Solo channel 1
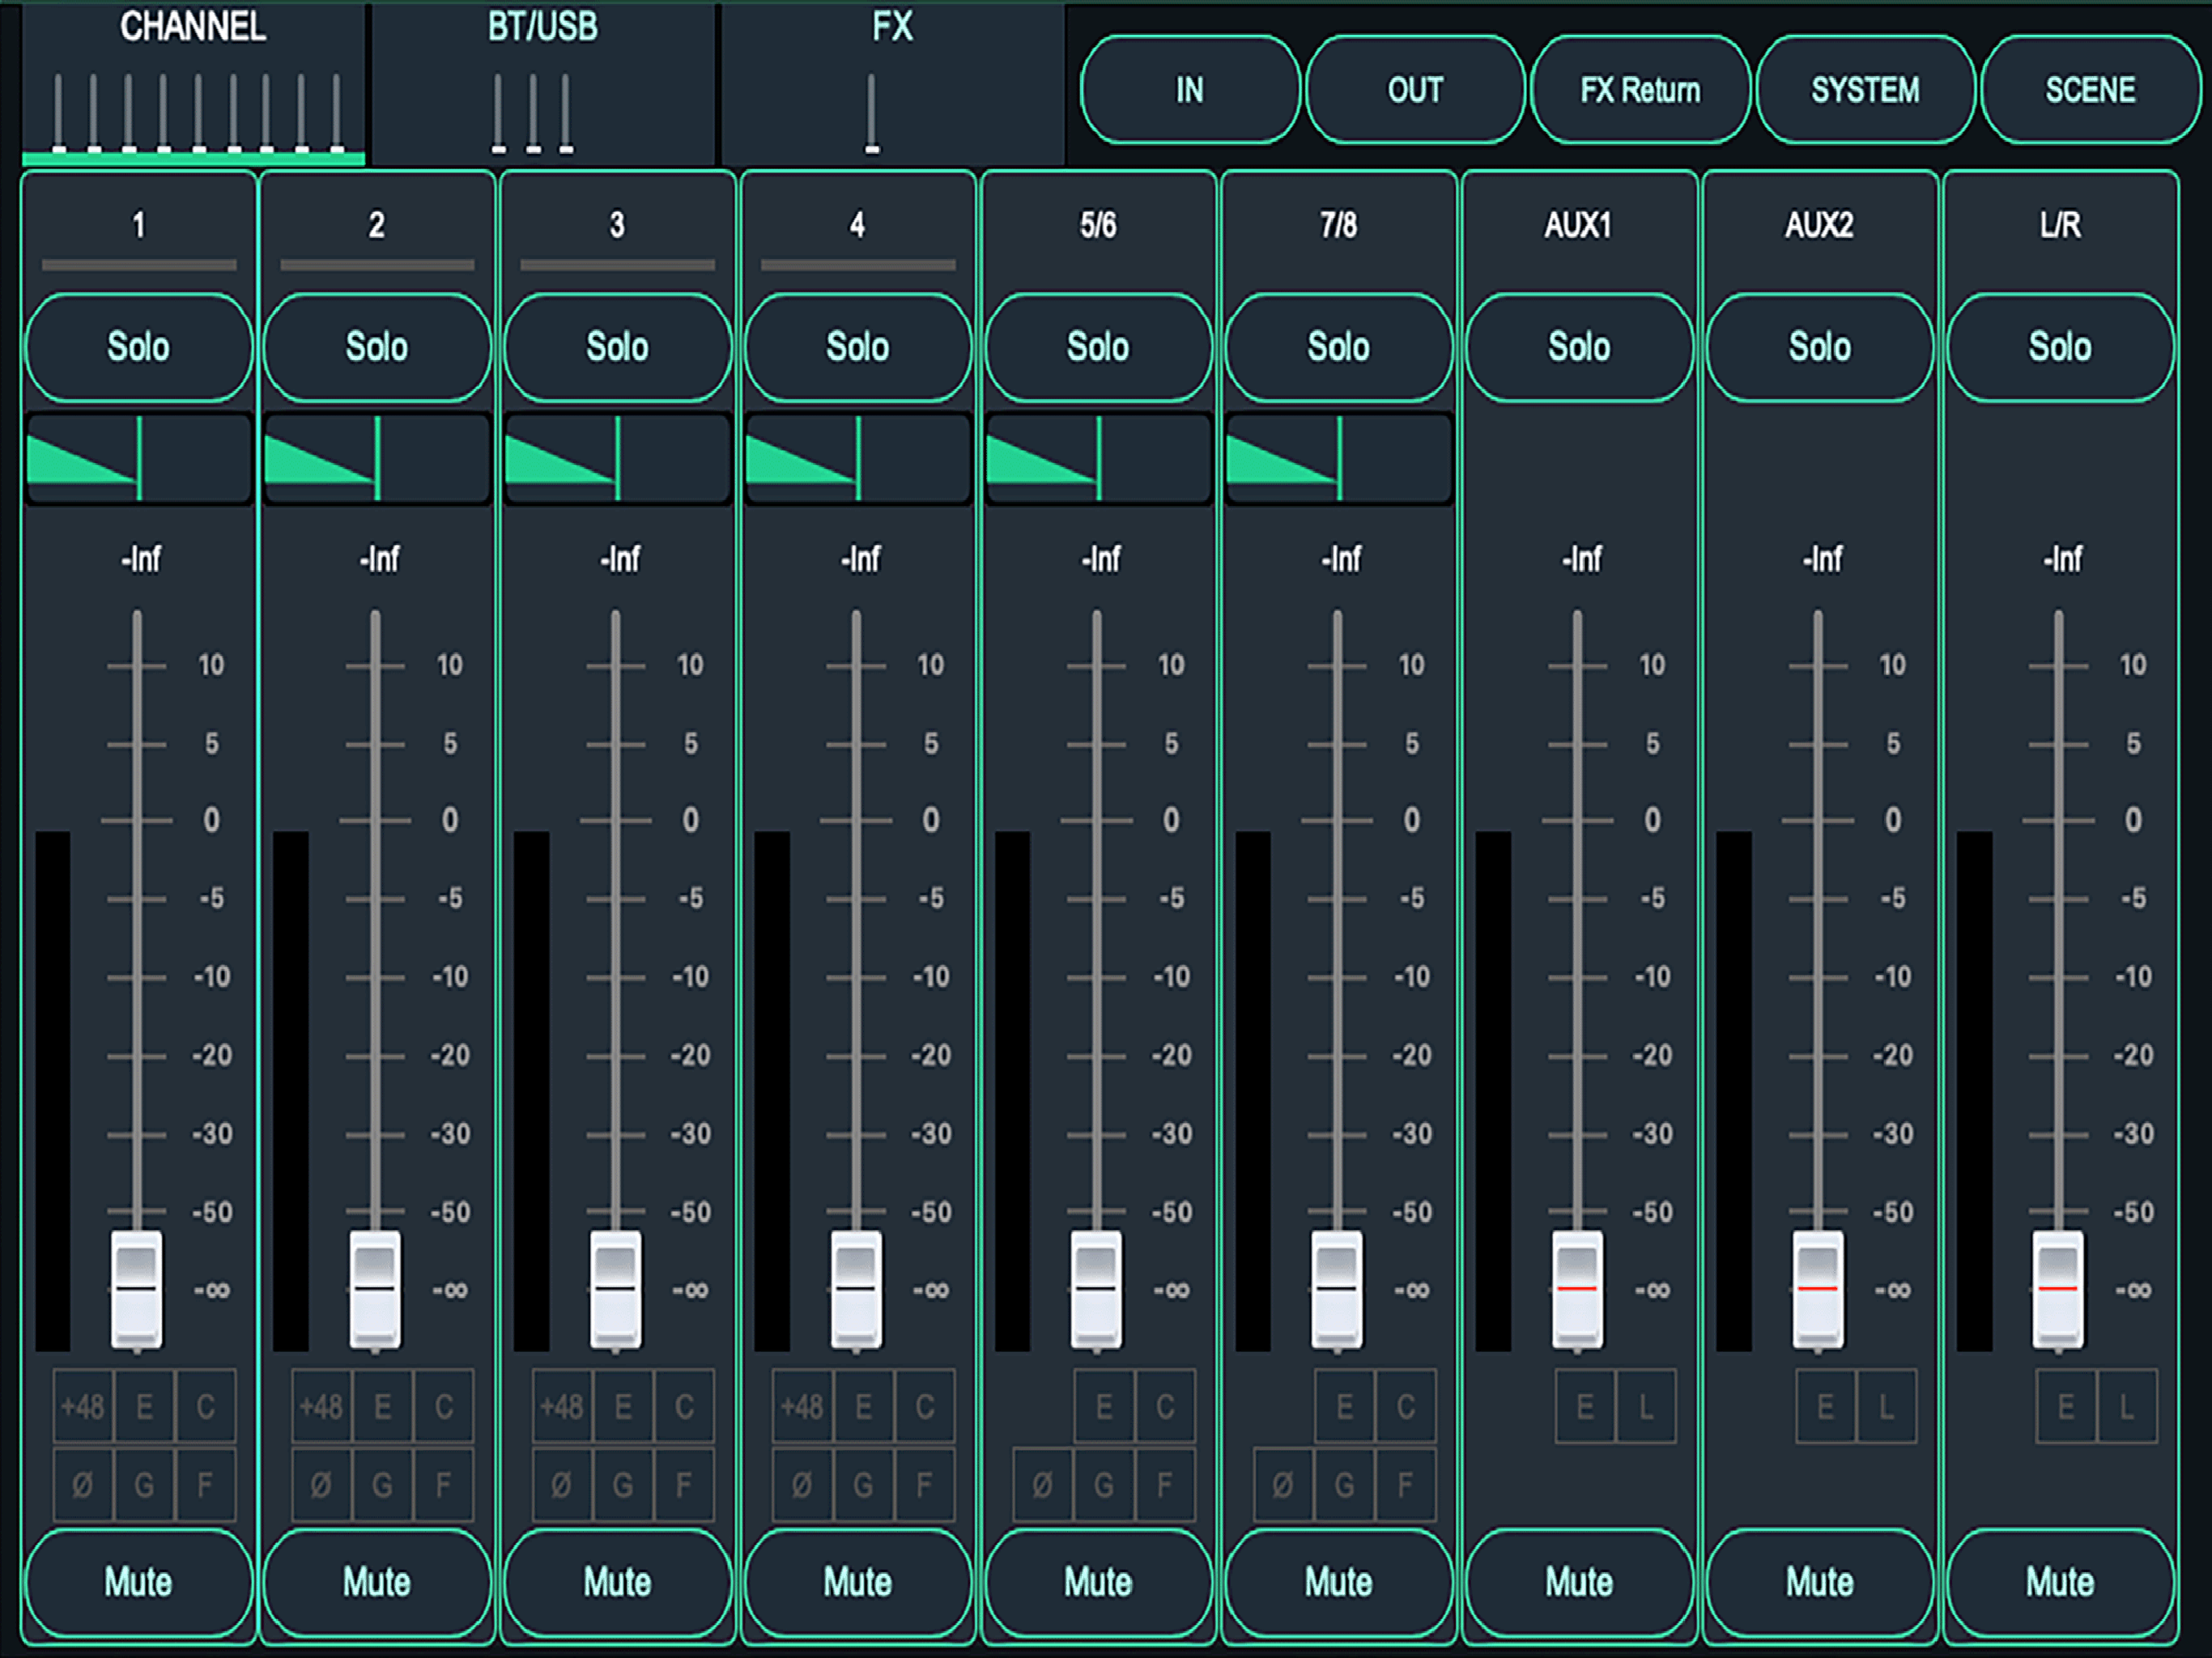The image size is (2212, 1658). [139, 347]
